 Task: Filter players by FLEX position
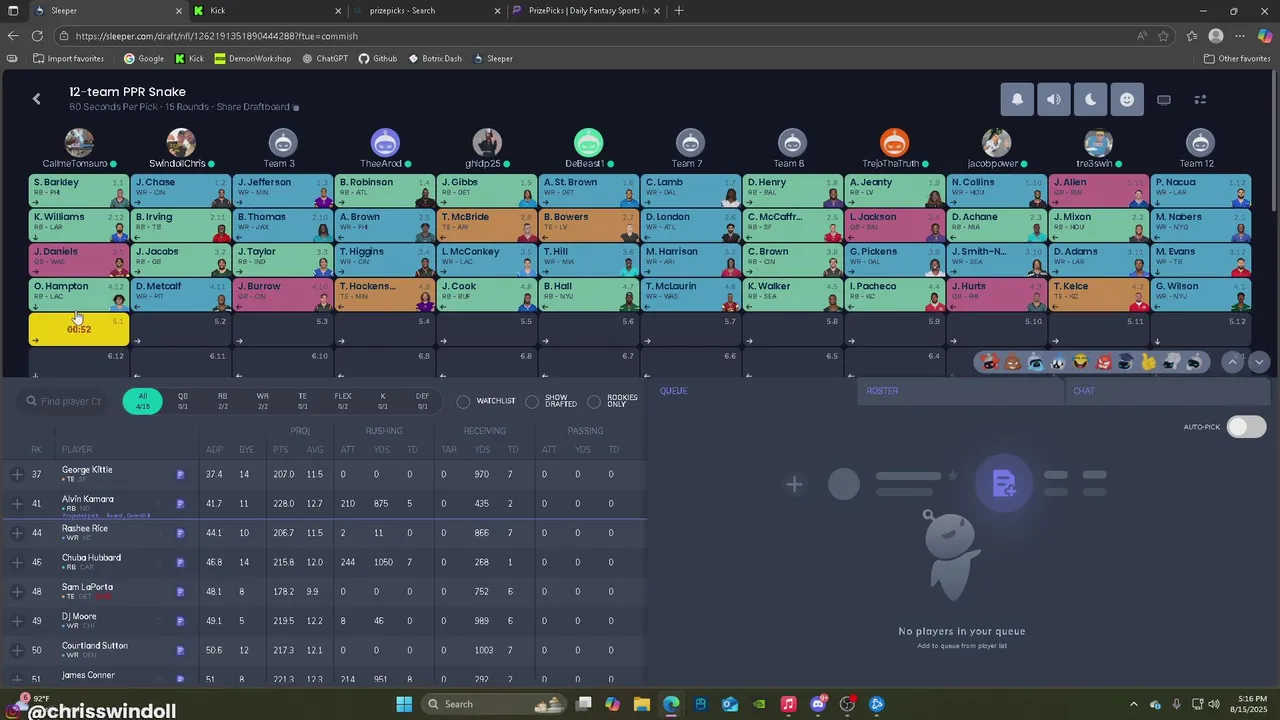[343, 401]
